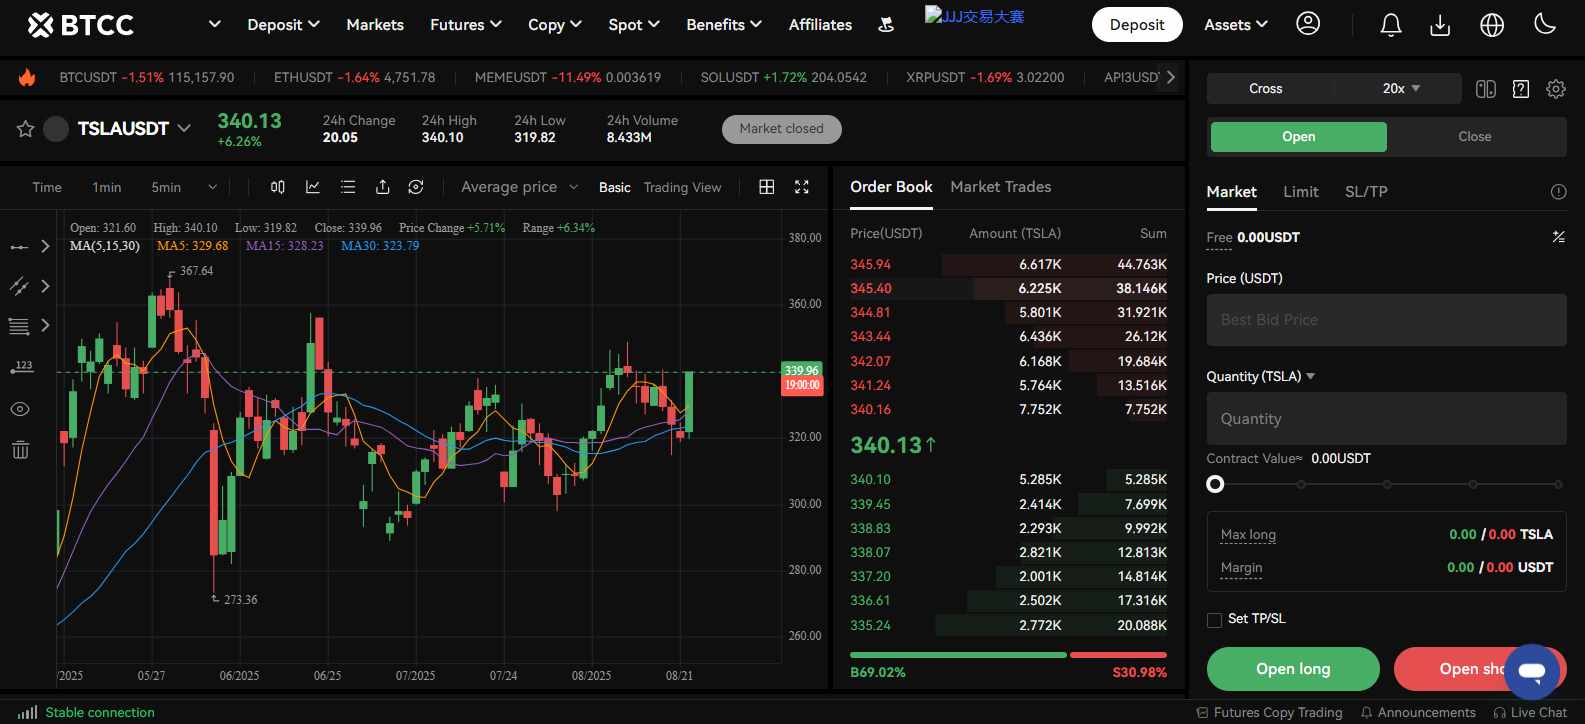Viewport: 1585px width, 724px height.
Task: Switch to the Market Trades tab
Action: [x=1000, y=187]
